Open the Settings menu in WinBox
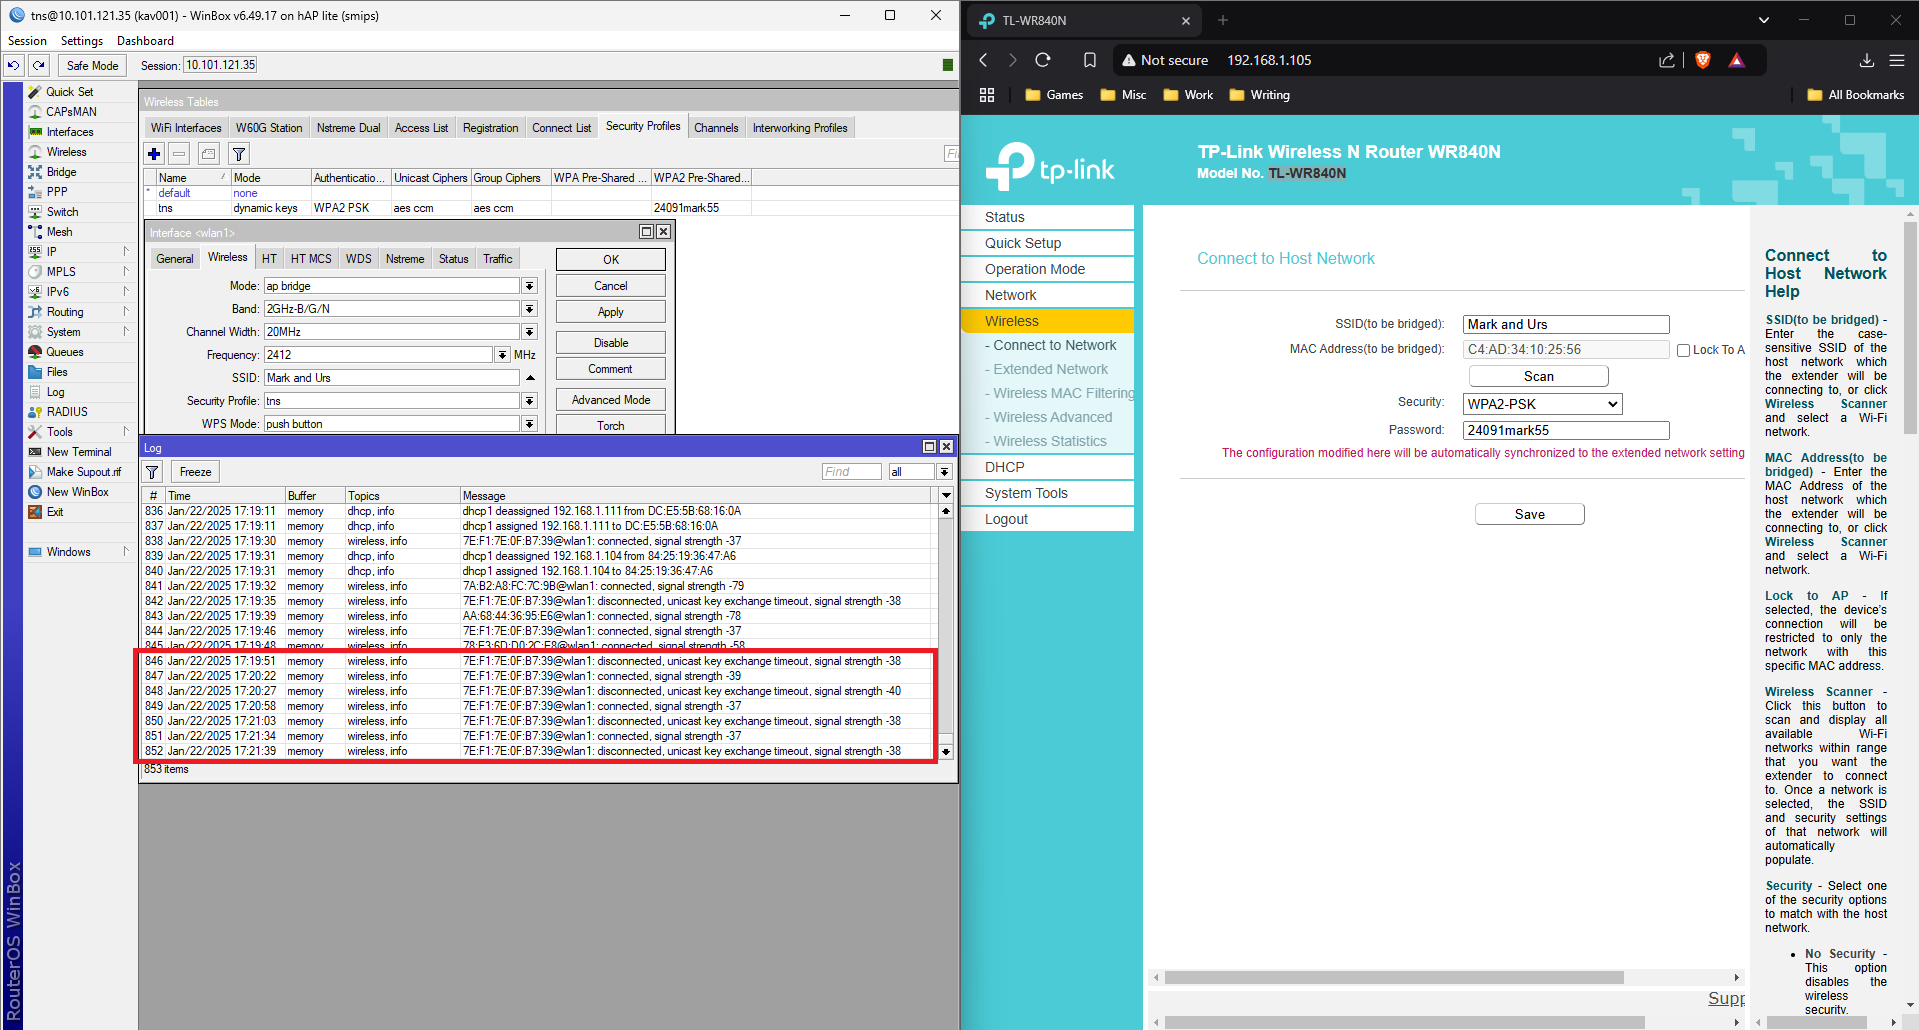 coord(82,41)
